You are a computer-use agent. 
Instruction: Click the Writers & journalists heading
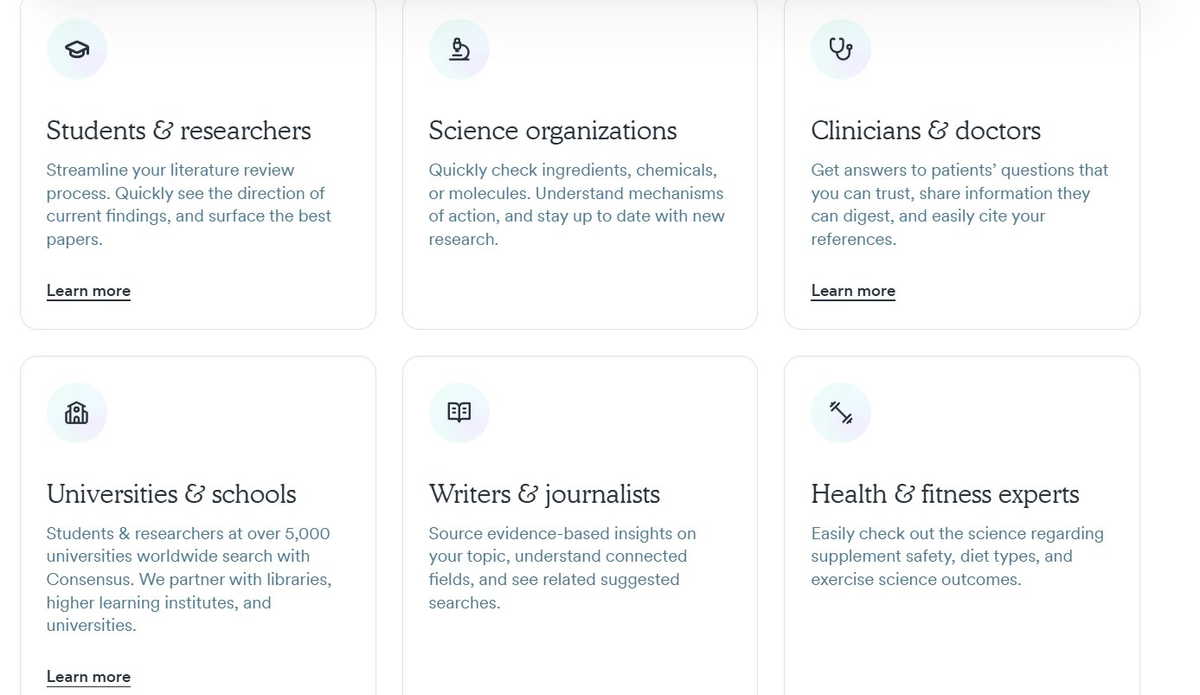click(545, 494)
